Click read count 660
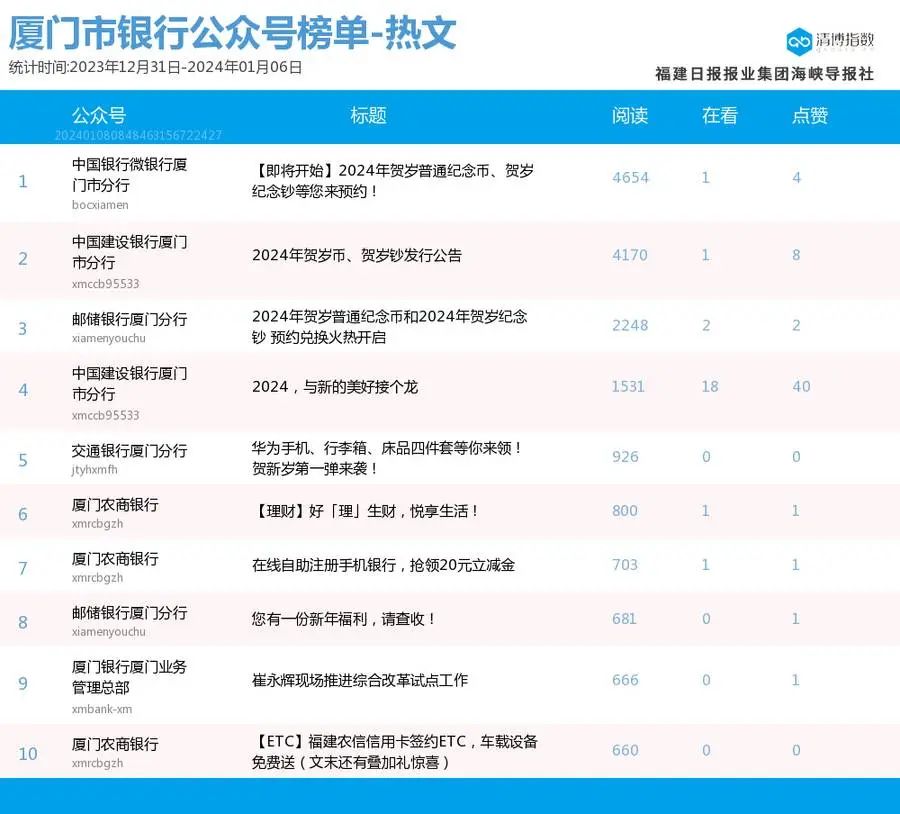This screenshot has height=814, width=900. [624, 750]
